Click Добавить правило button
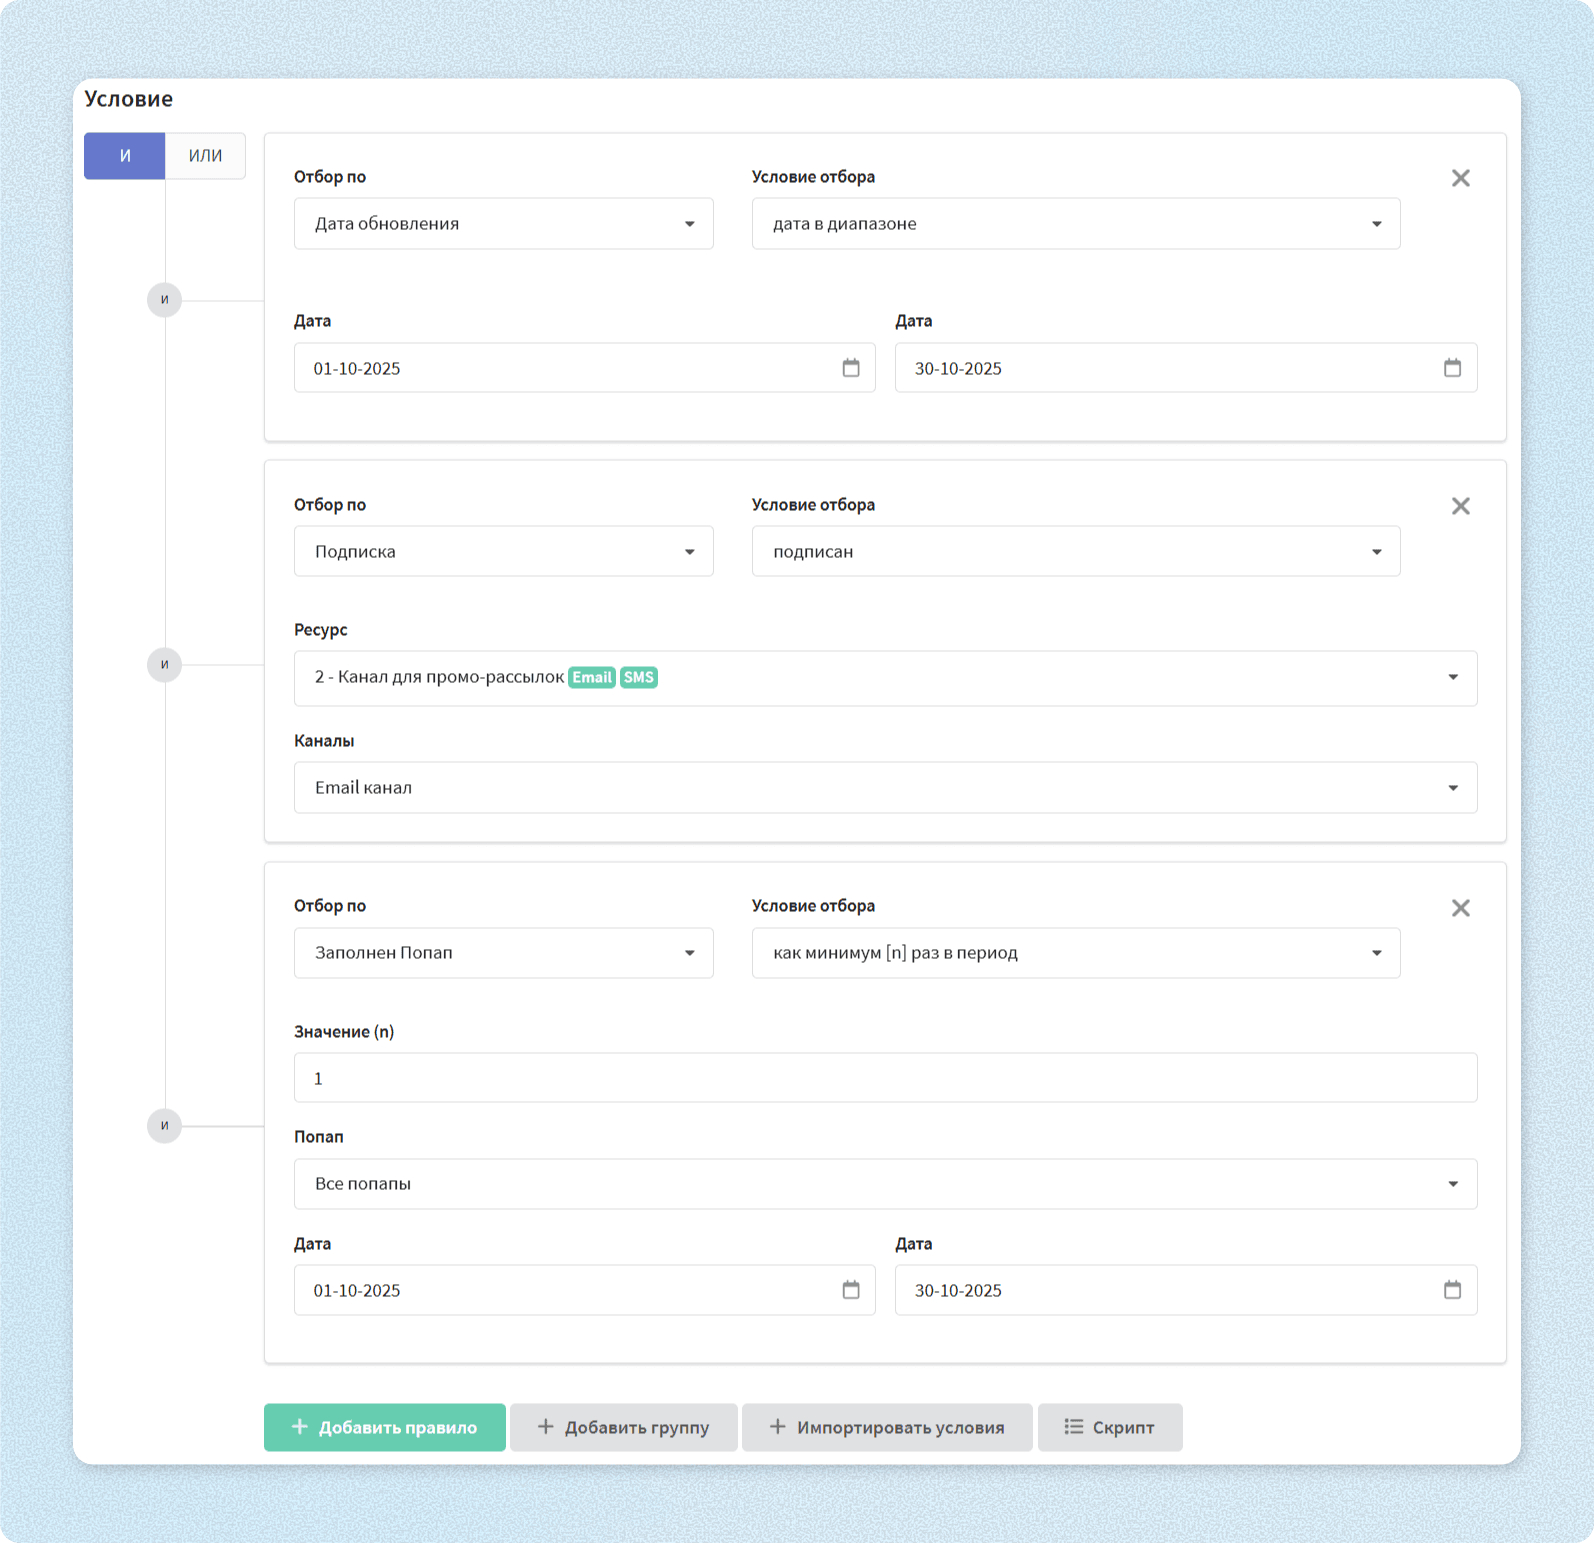Viewport: 1594px width, 1543px height. pyautogui.click(x=385, y=1427)
